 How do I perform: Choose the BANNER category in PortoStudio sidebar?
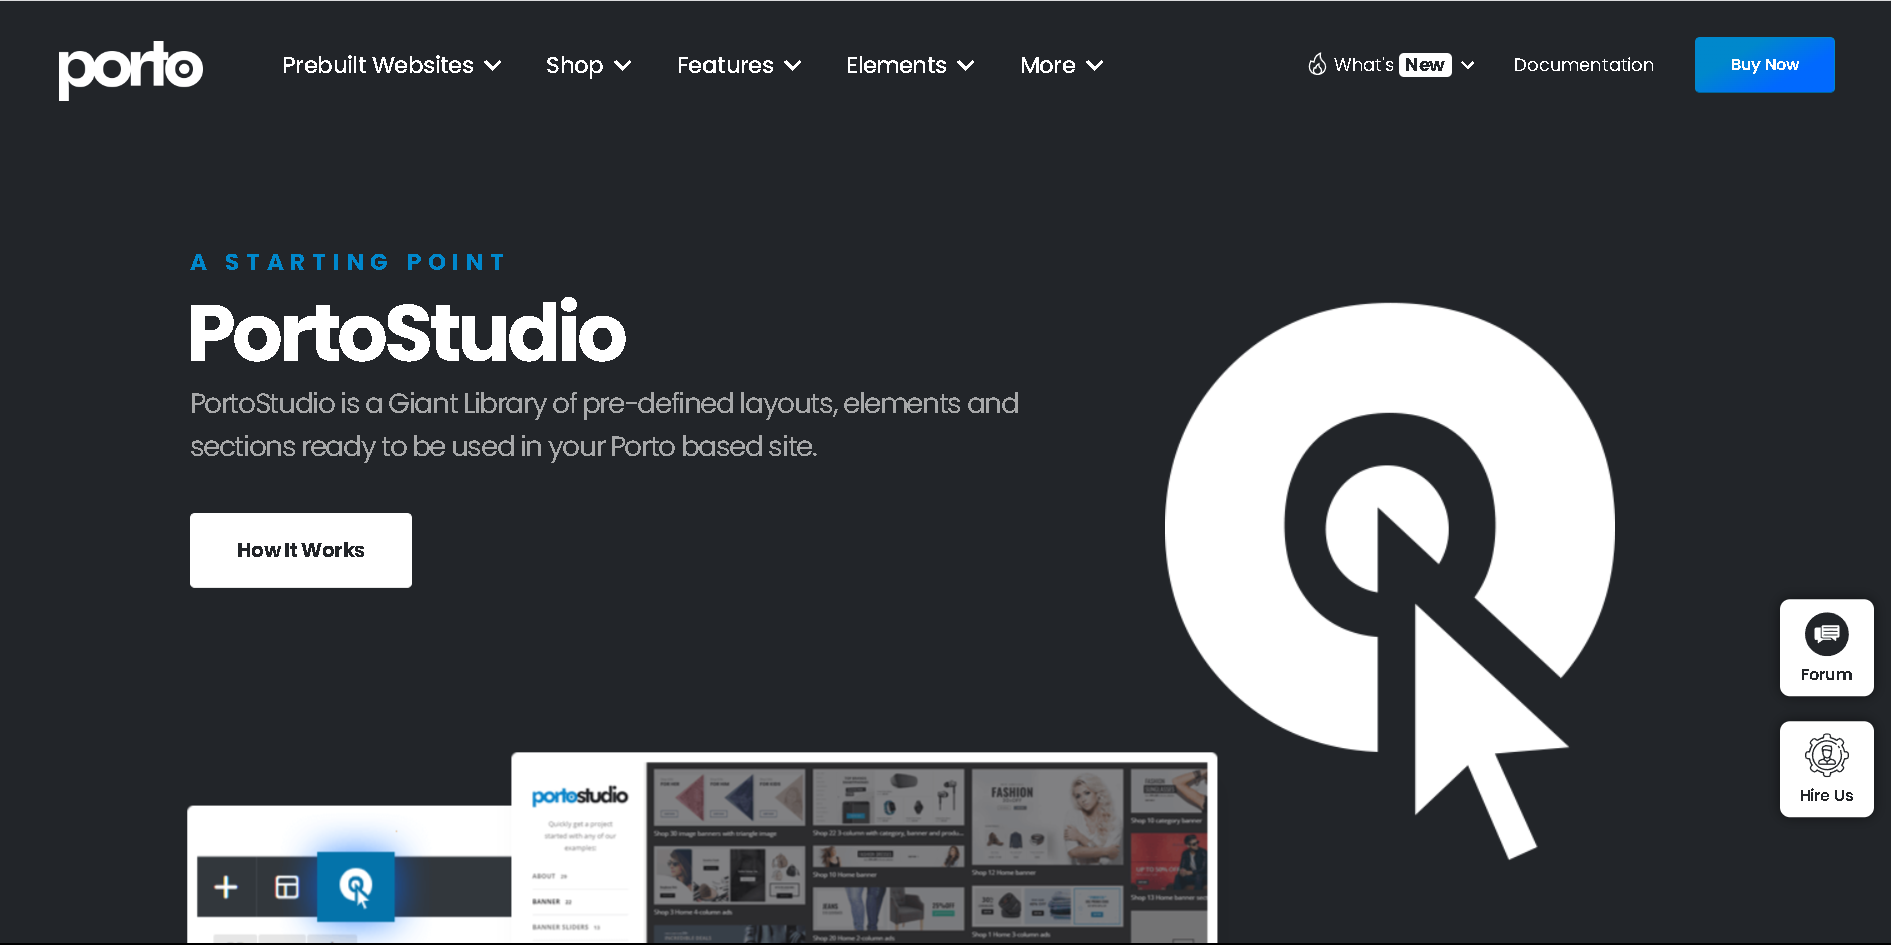(x=547, y=902)
